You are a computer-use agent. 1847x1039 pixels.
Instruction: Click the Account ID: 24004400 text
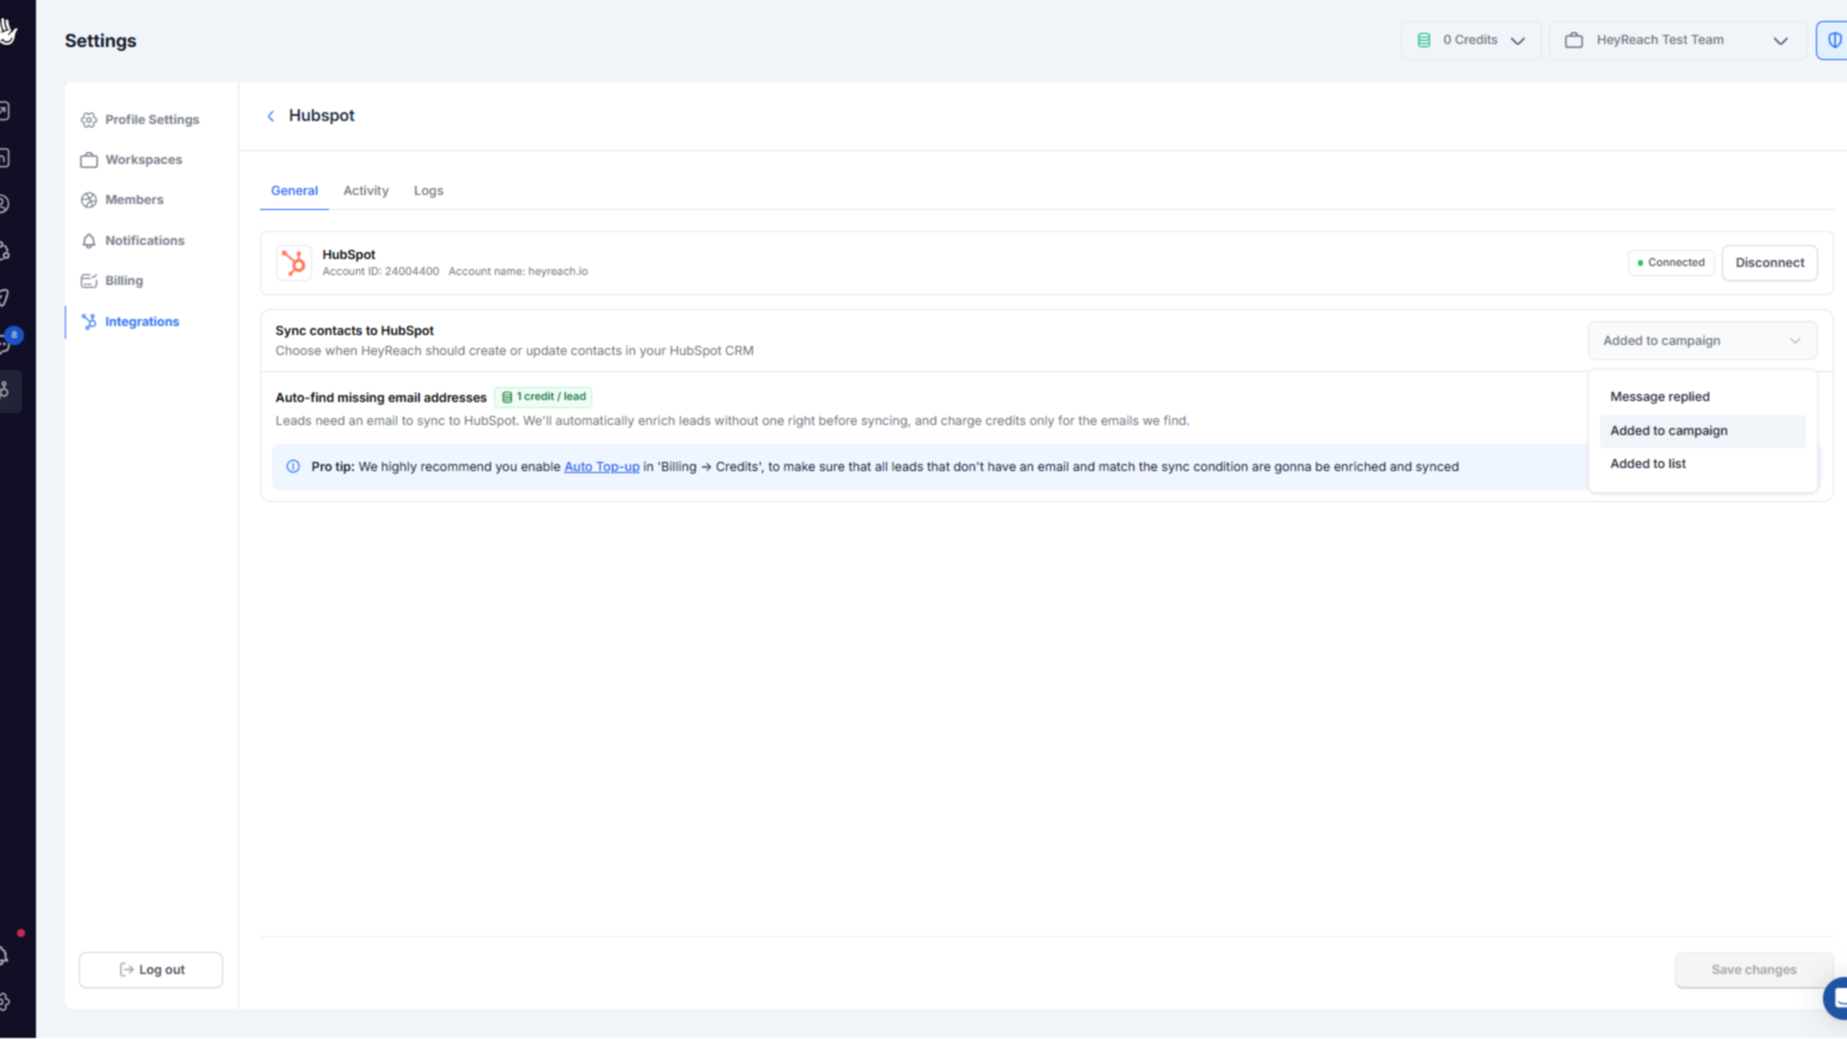pos(380,272)
